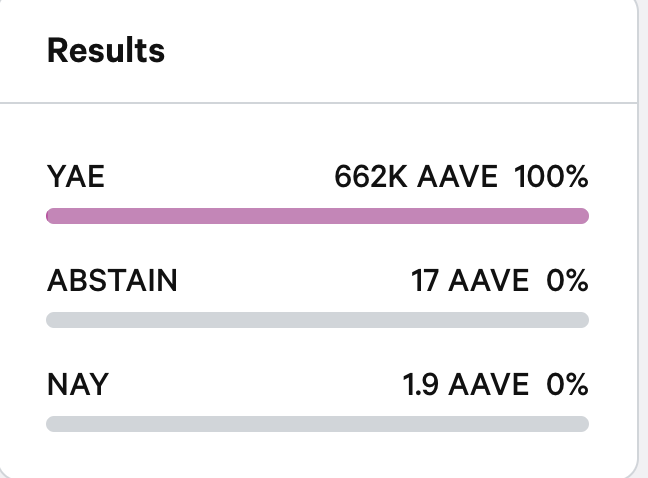Click the 1.9 figure for NAY
Viewport: 648px width, 478px height.
420,385
